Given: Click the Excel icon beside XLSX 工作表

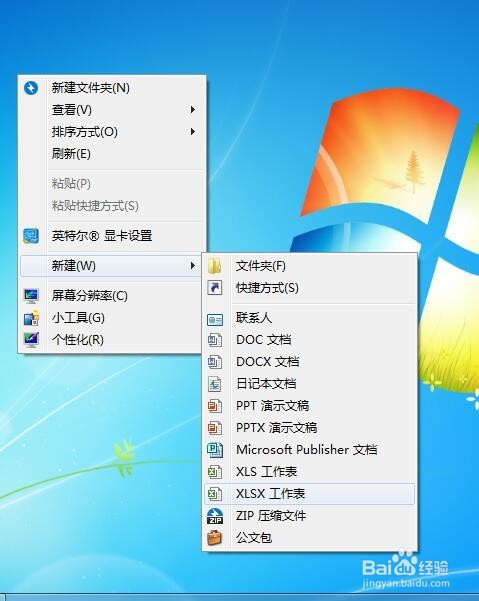Looking at the screenshot, I should tap(215, 494).
